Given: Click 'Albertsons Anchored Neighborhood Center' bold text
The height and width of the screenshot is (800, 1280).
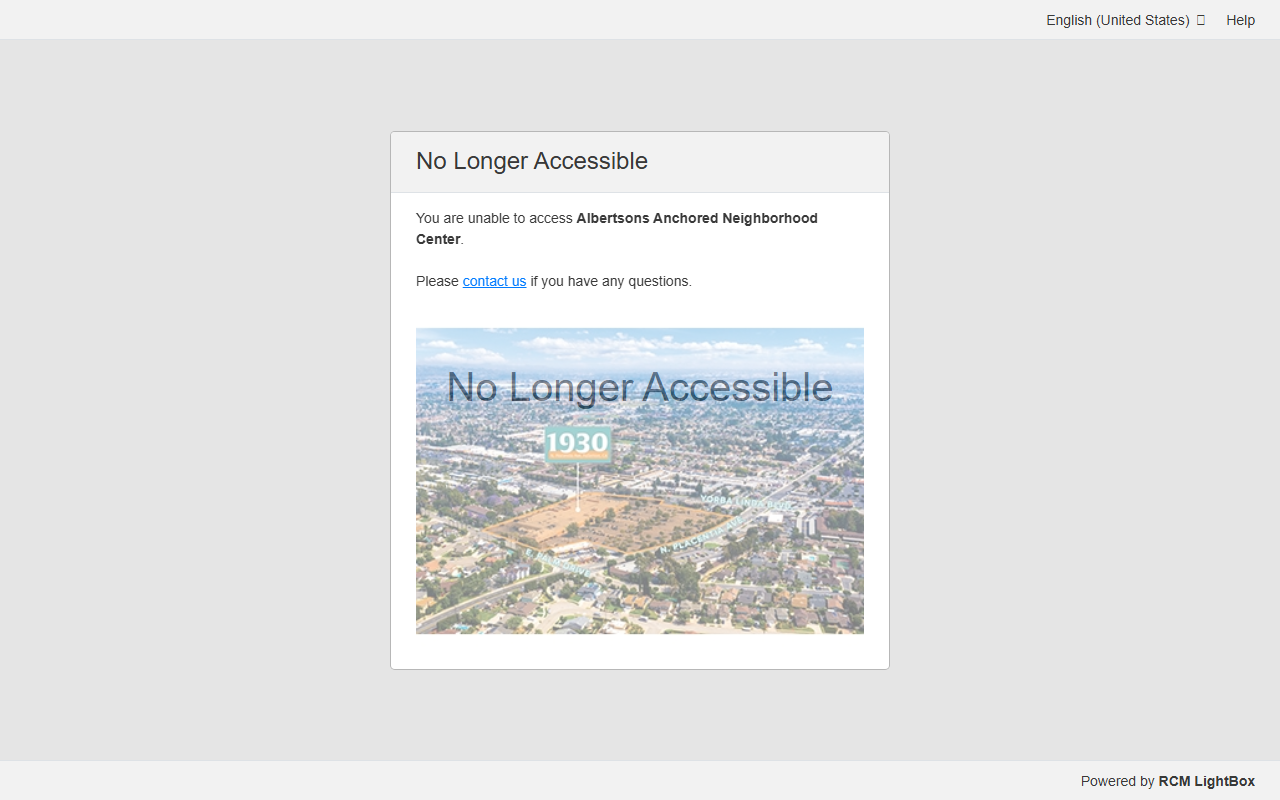Looking at the screenshot, I should click(x=617, y=228).
